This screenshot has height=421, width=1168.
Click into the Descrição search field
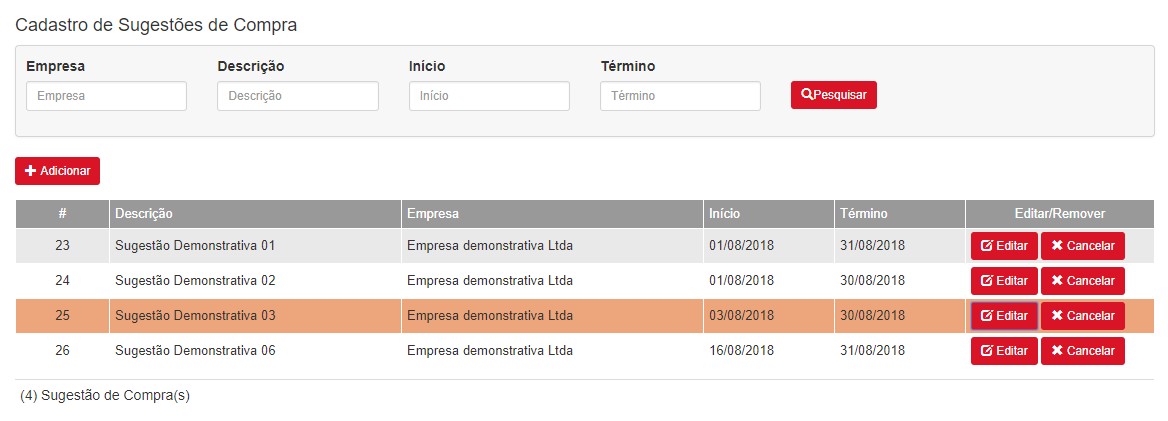click(297, 96)
